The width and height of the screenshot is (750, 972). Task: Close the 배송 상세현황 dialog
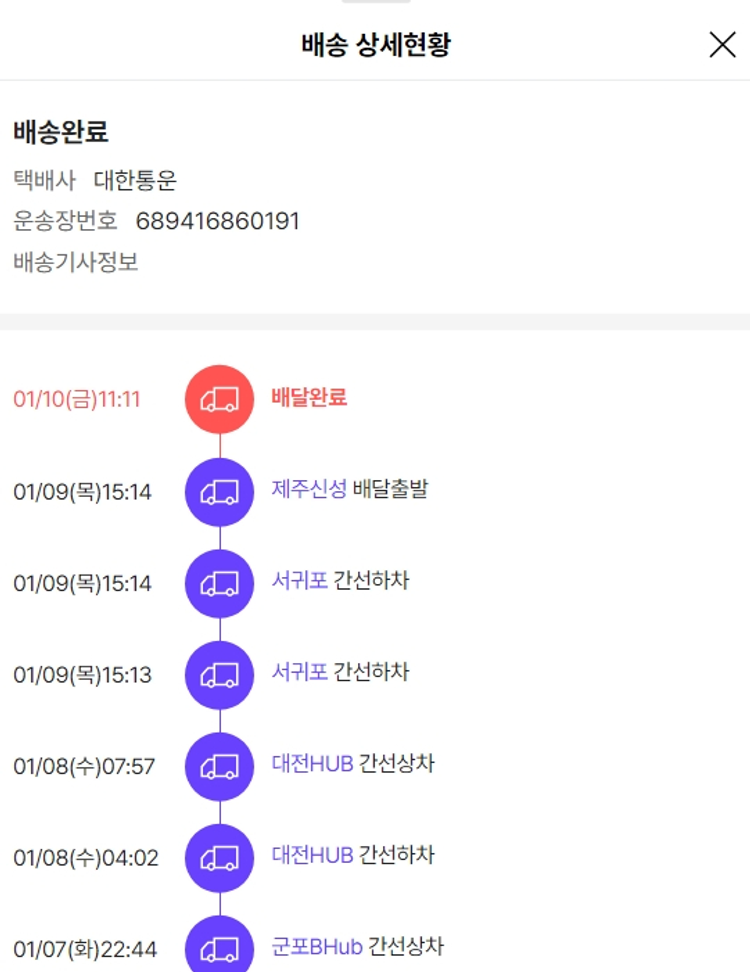pos(722,45)
